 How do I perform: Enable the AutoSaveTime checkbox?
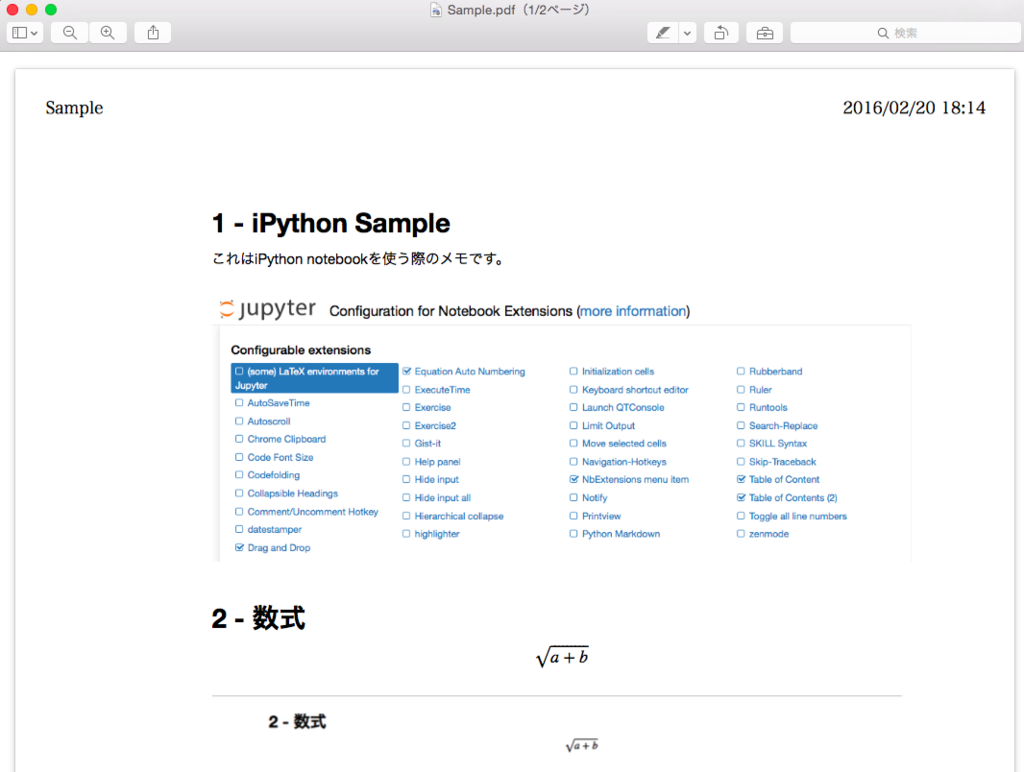(239, 403)
